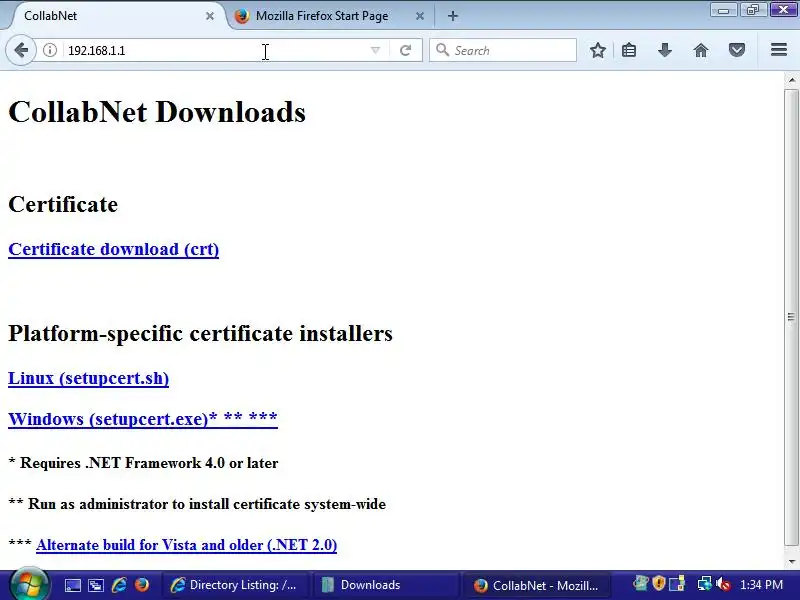800x600 pixels.
Task: Open the Firefox hamburger menu
Action: pos(779,49)
